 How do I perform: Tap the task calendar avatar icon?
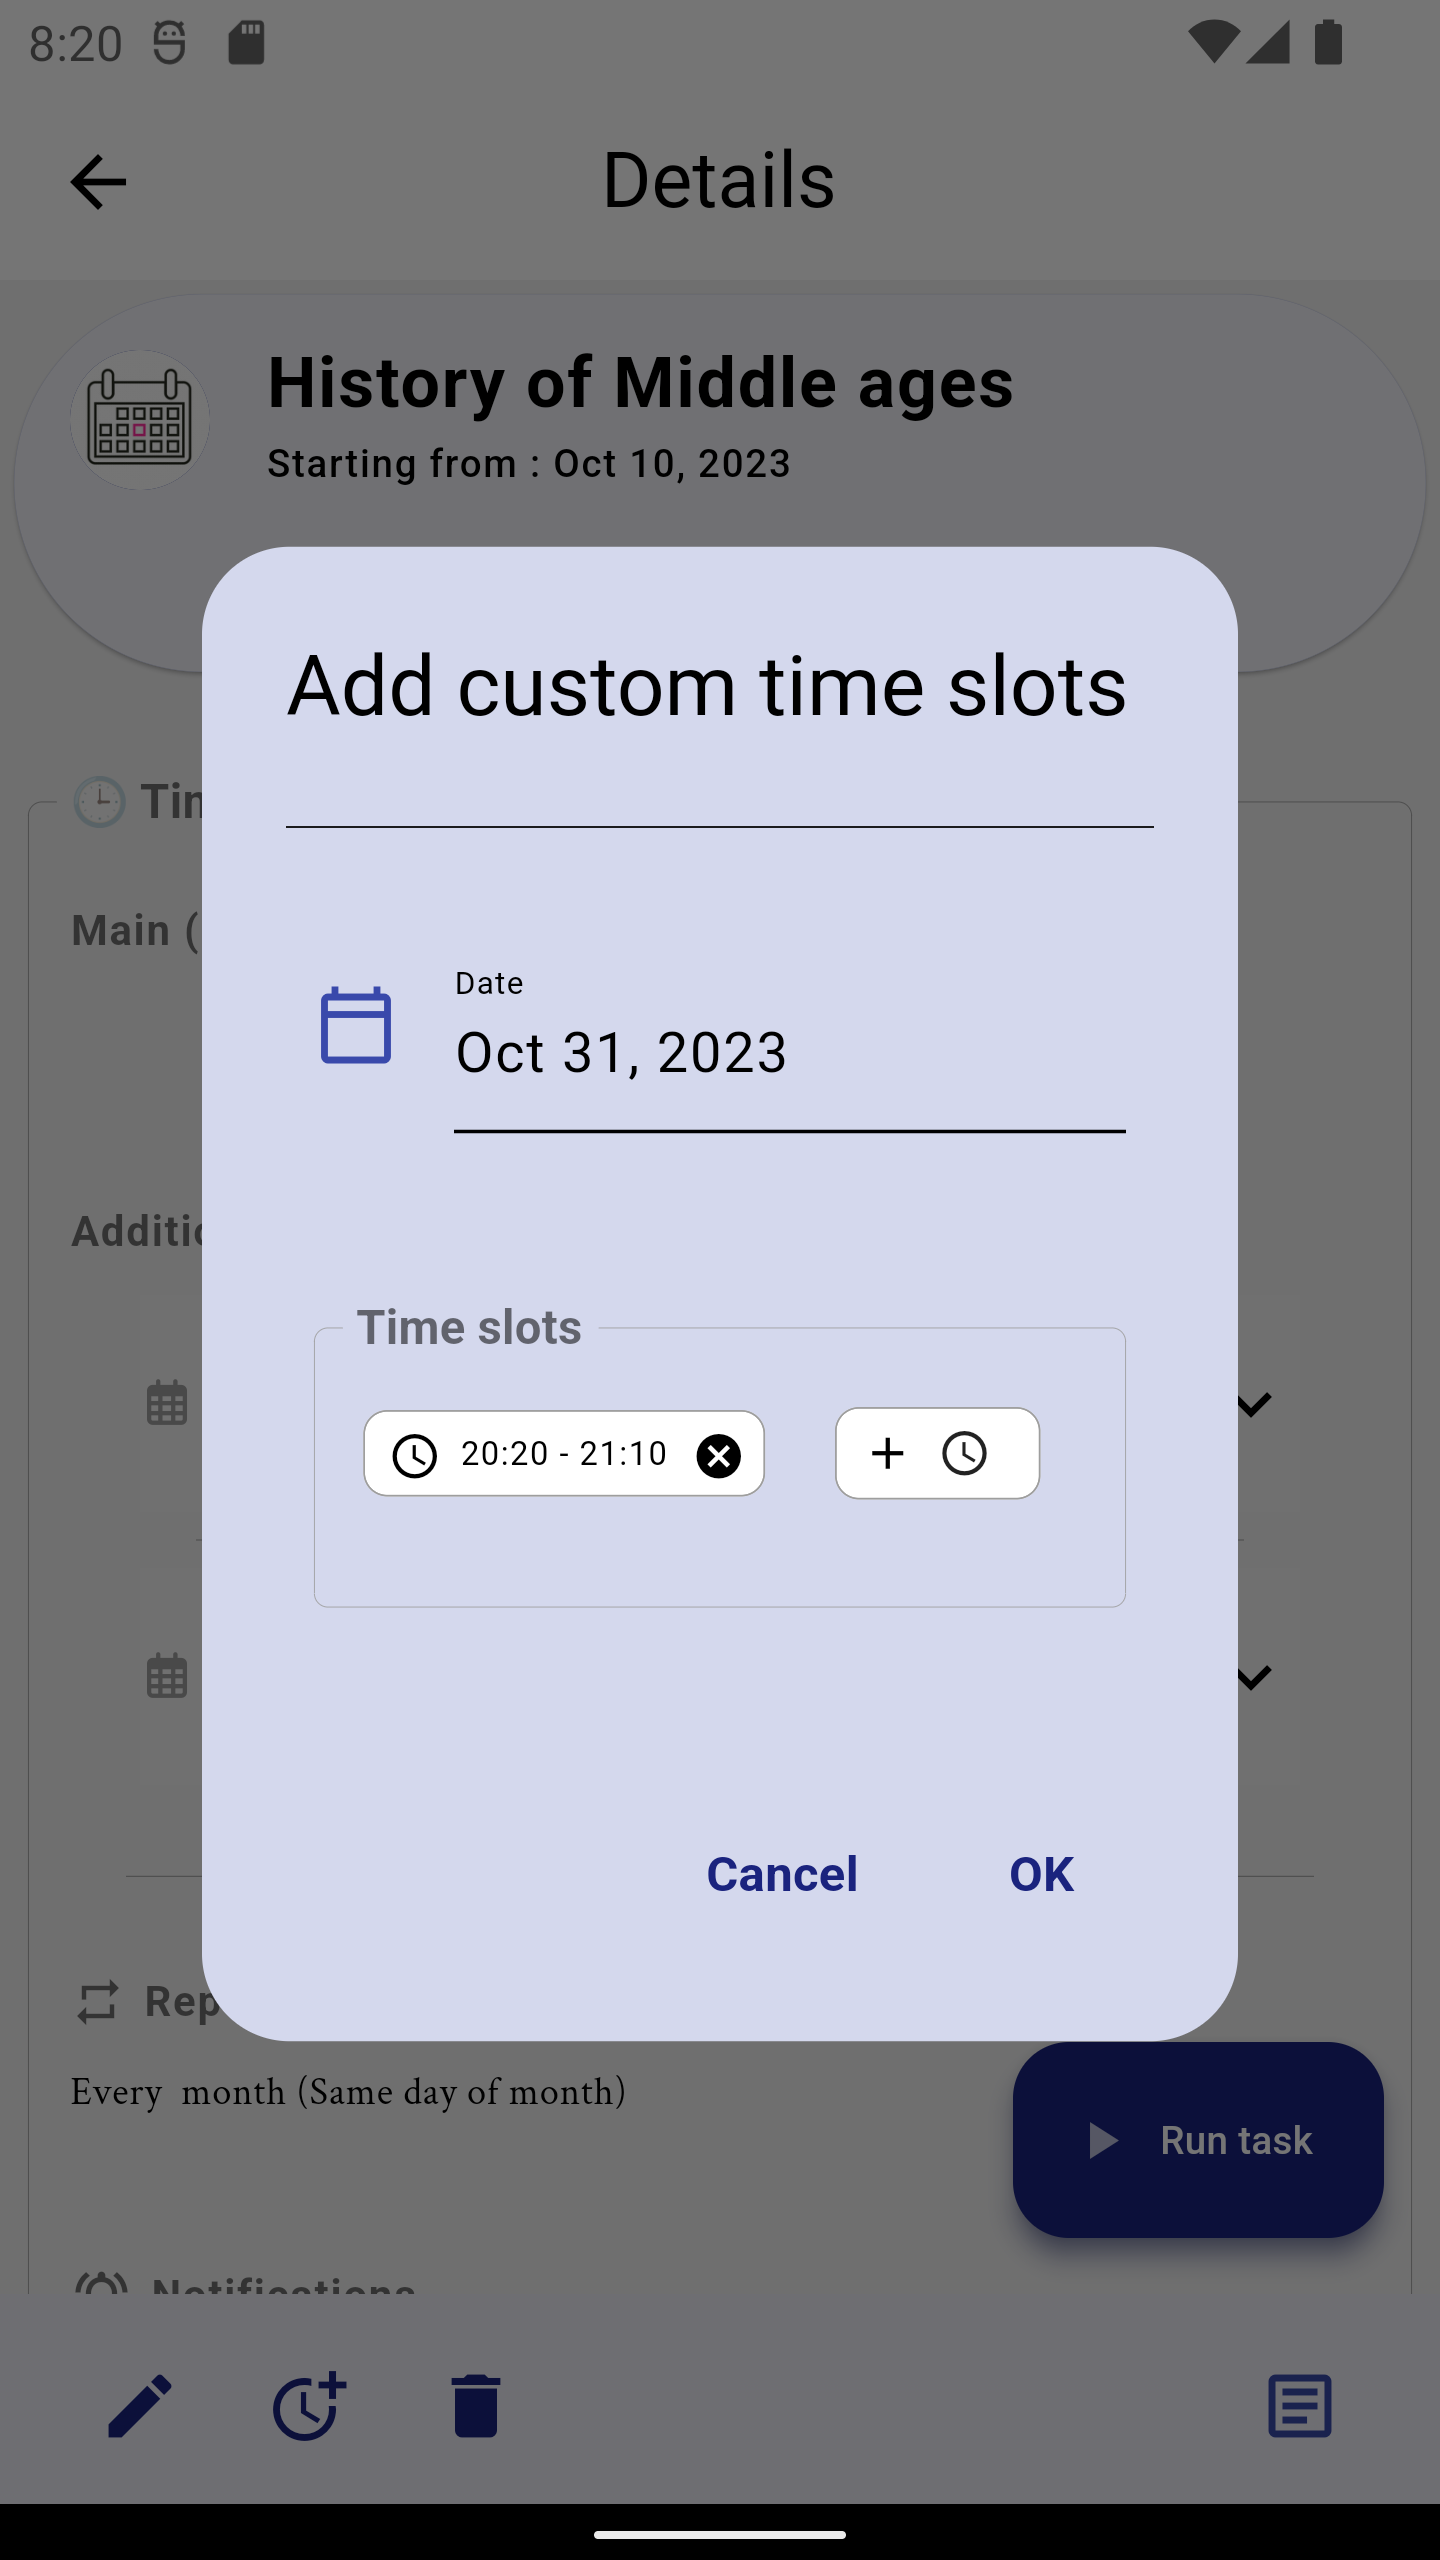point(140,420)
